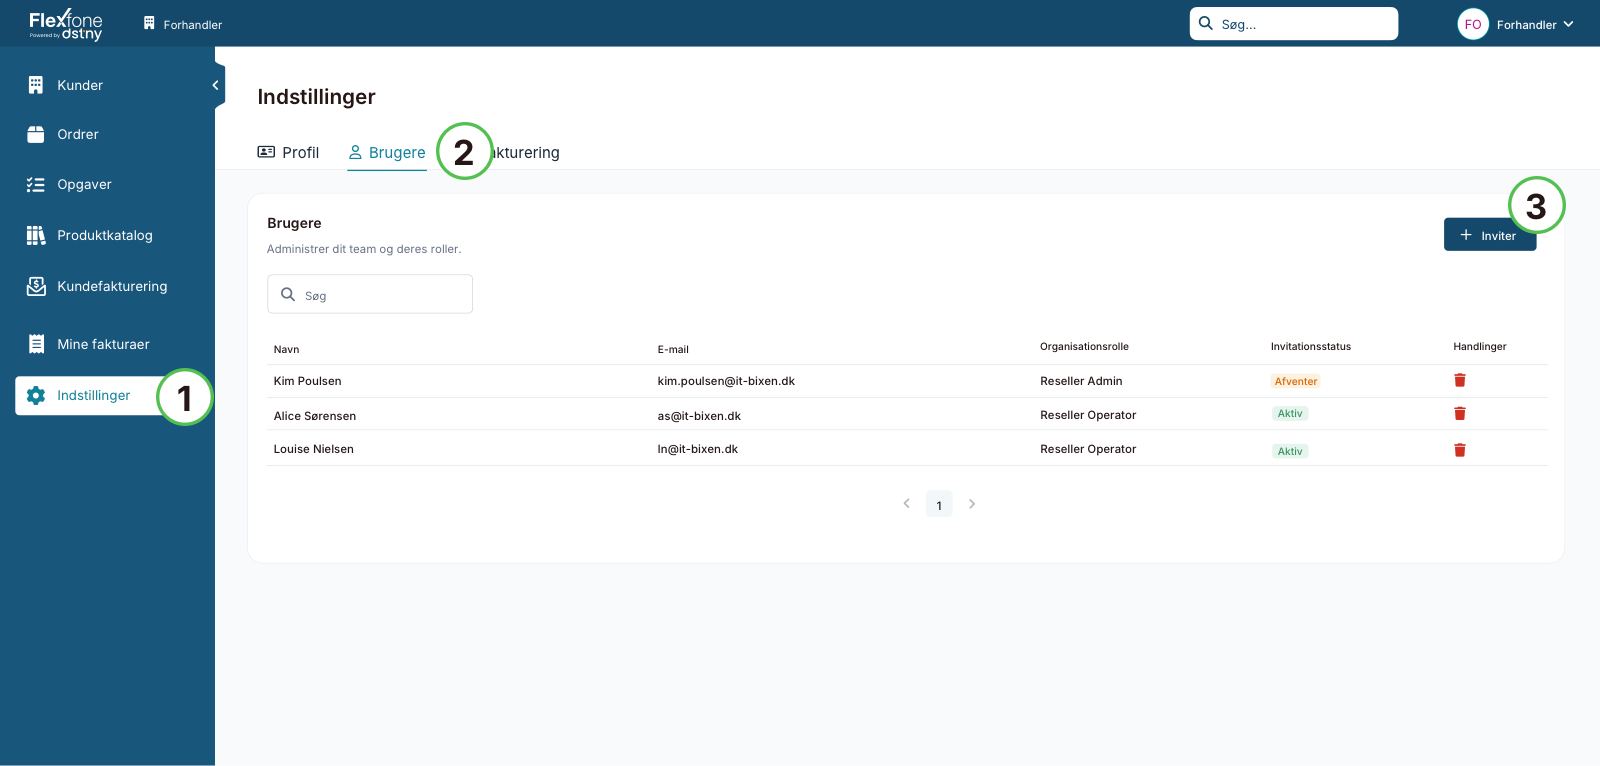
Task: Click Reseller Admin role for Kim Poulsen
Action: (x=1081, y=381)
